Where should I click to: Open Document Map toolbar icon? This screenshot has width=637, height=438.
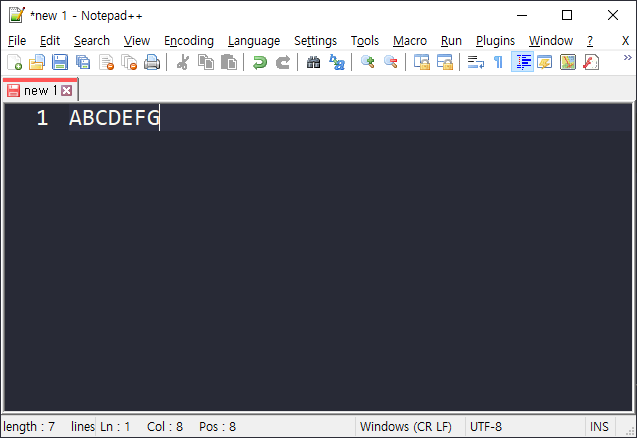pyautogui.click(x=568, y=63)
